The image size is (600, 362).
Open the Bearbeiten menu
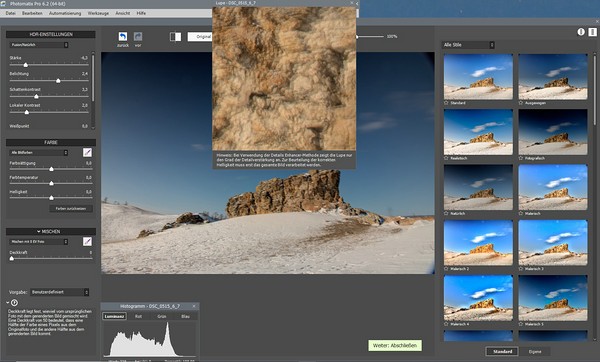click(x=32, y=13)
